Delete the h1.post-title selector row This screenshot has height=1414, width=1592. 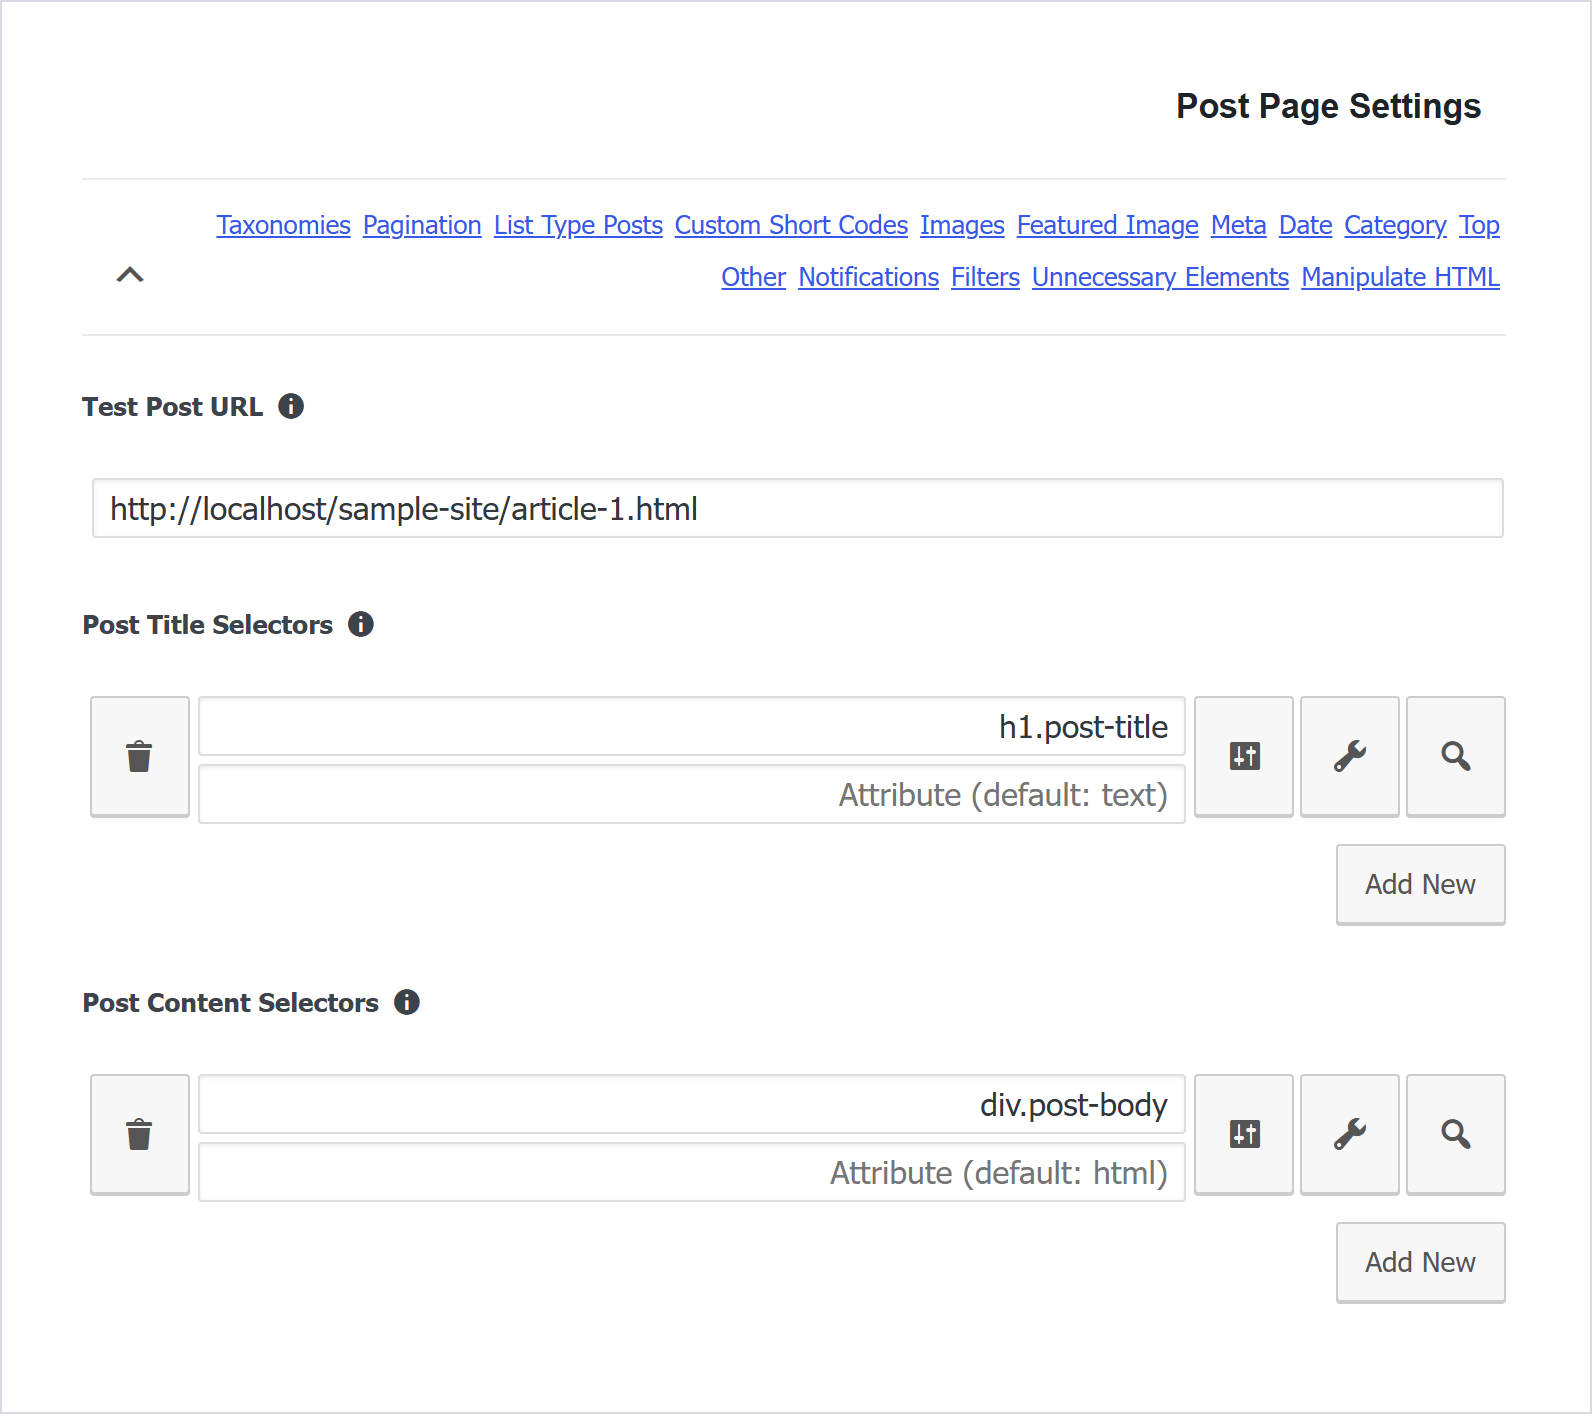click(x=140, y=756)
